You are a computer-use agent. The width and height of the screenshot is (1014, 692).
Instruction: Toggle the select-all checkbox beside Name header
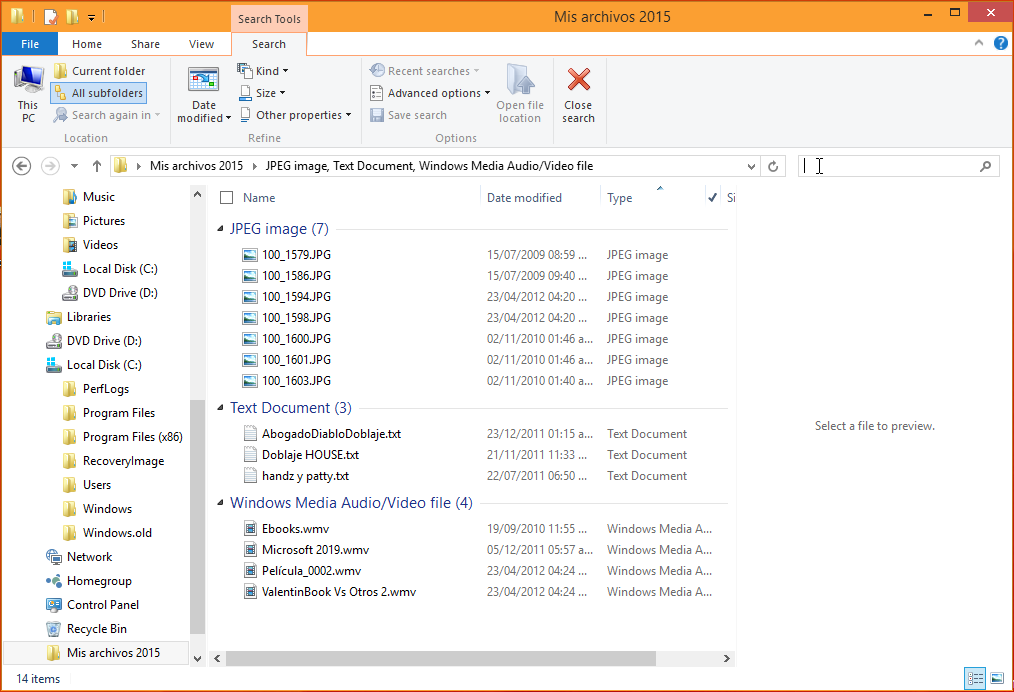[x=226, y=198]
